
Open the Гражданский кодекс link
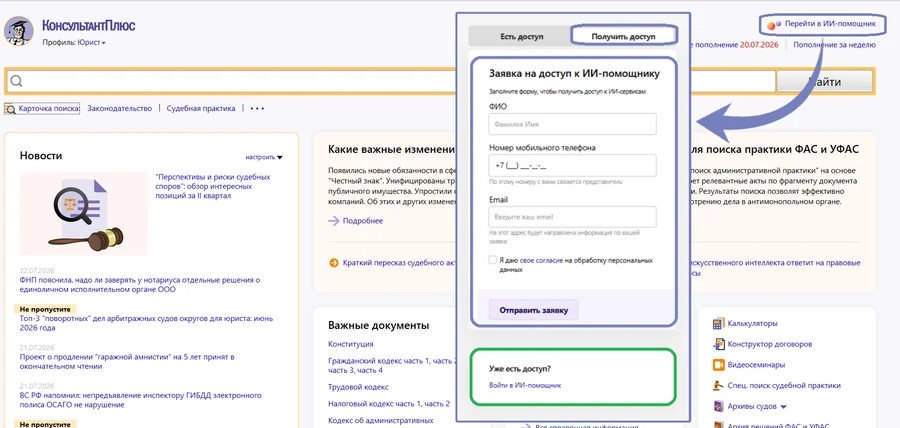[x=392, y=365]
